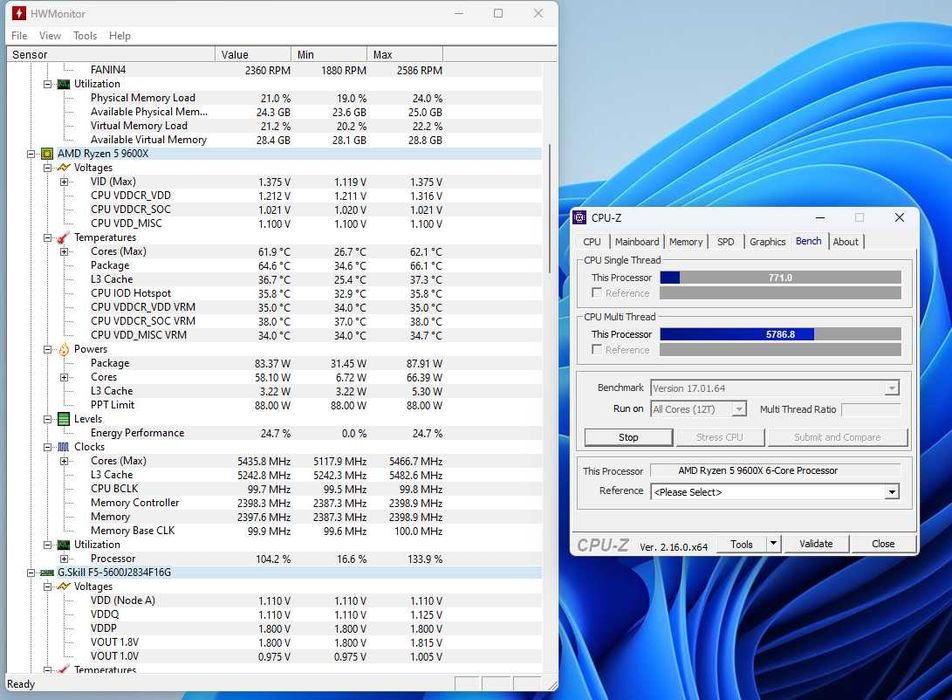This screenshot has height=700, width=952.
Task: Switch to the CPU tab in CPU-Z
Action: coord(592,242)
